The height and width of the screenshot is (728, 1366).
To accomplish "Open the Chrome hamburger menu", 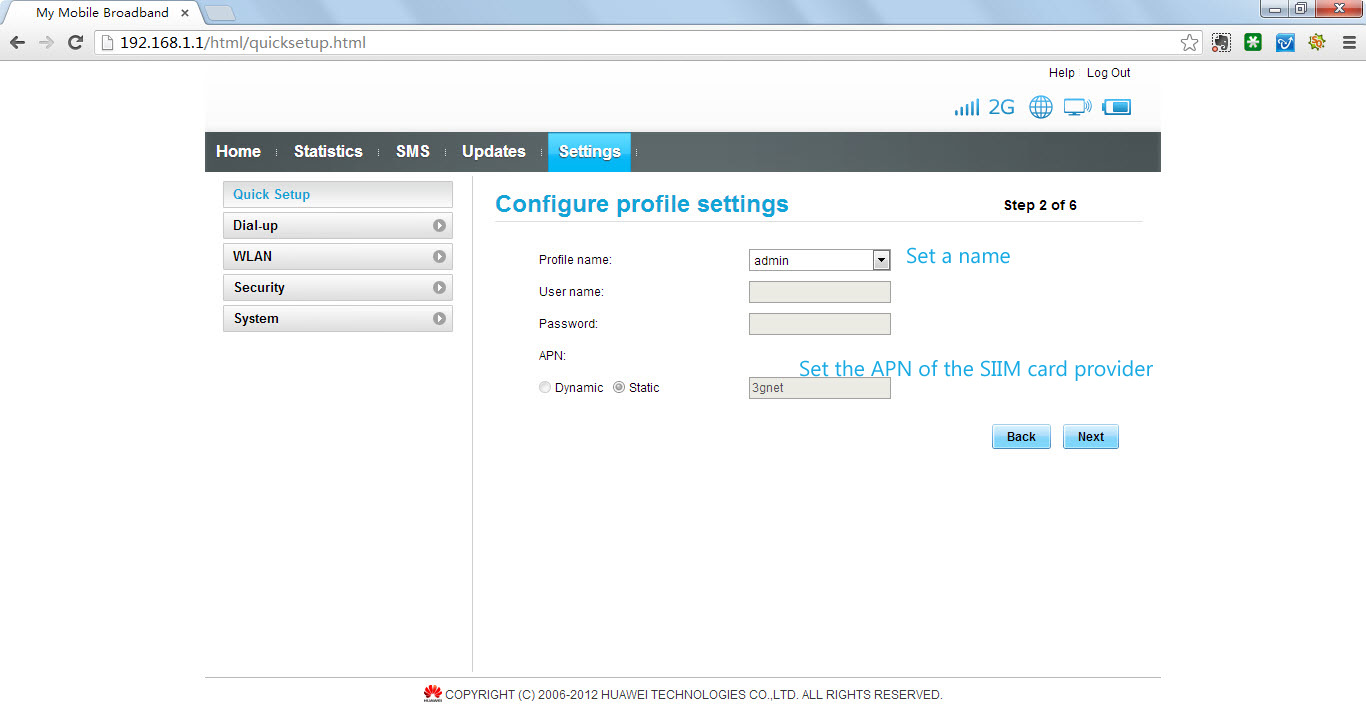I will tap(1348, 43).
